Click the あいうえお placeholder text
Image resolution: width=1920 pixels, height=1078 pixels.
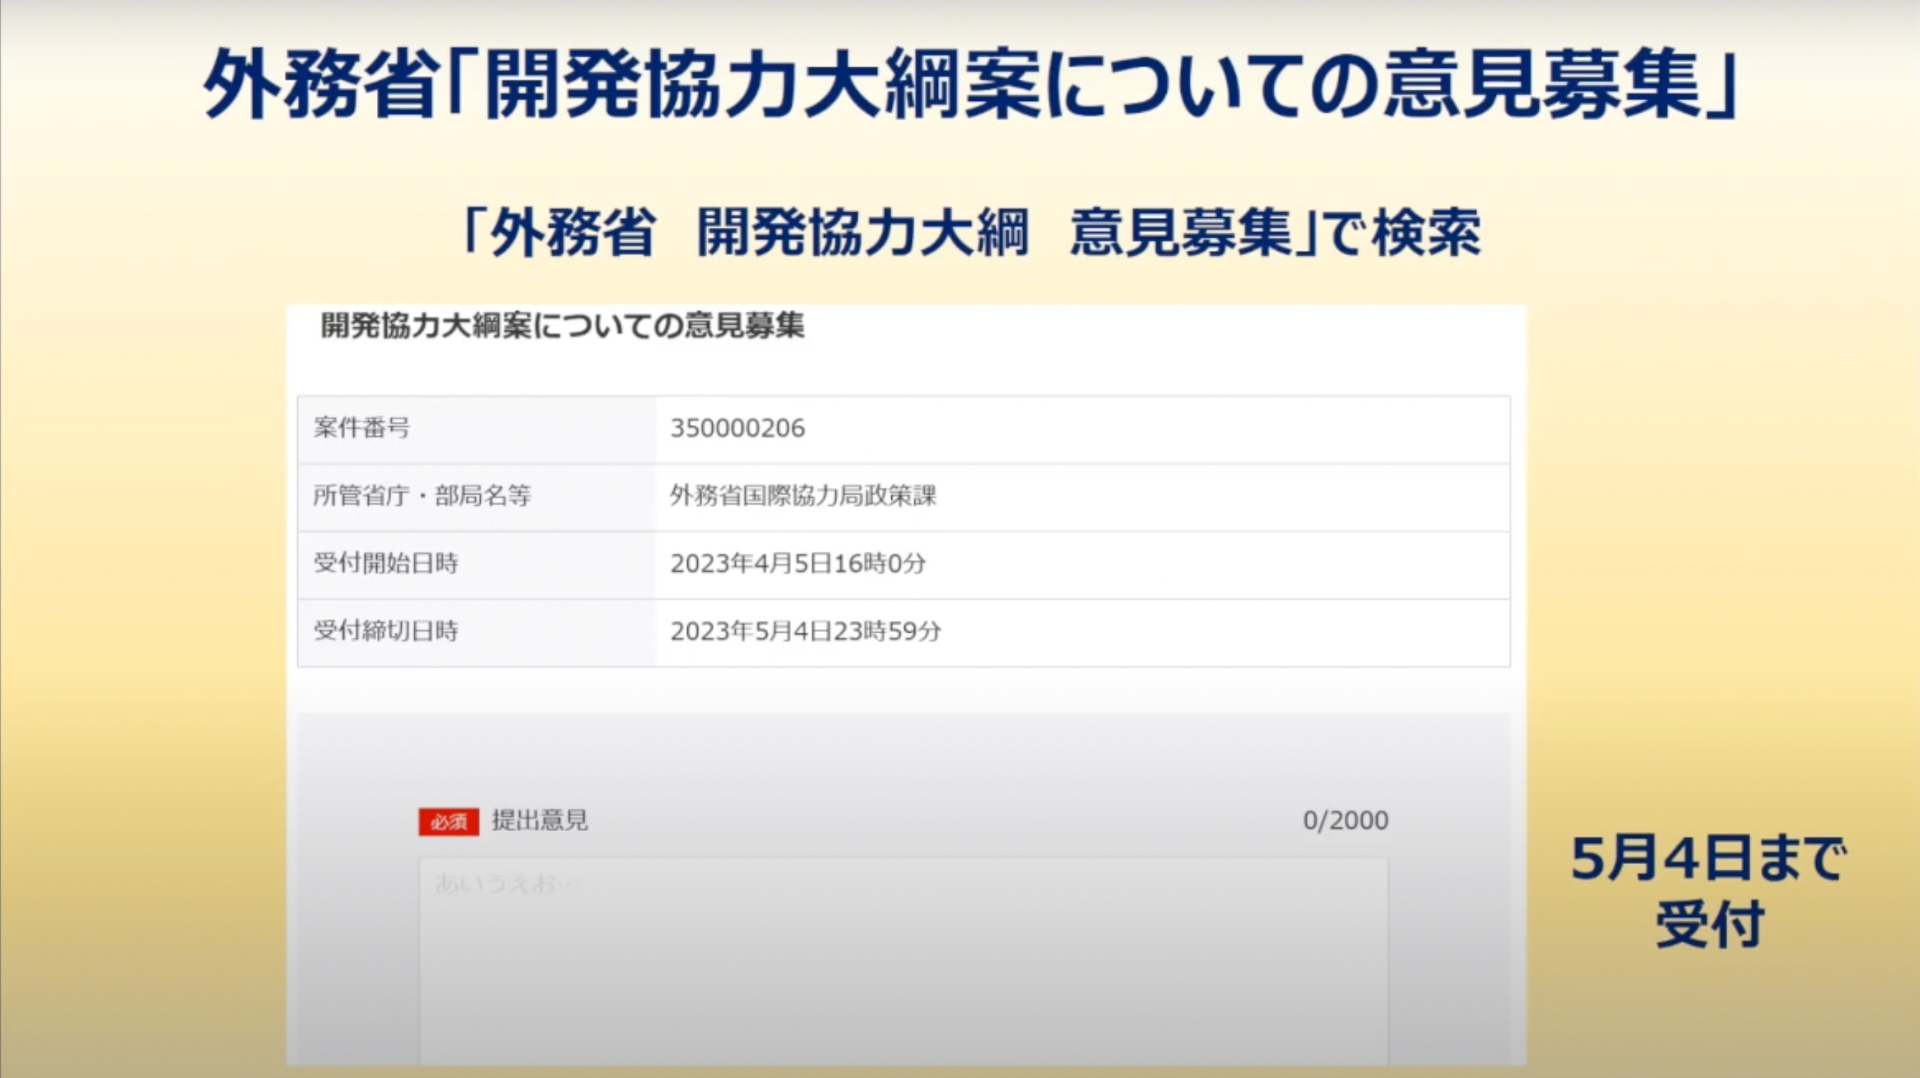[507, 884]
